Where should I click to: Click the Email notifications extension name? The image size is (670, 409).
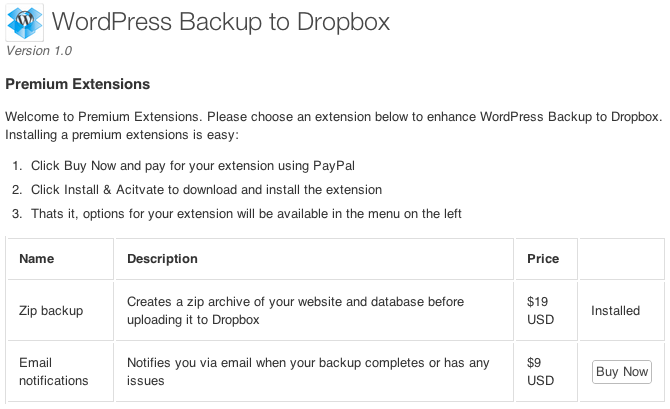click(x=53, y=371)
